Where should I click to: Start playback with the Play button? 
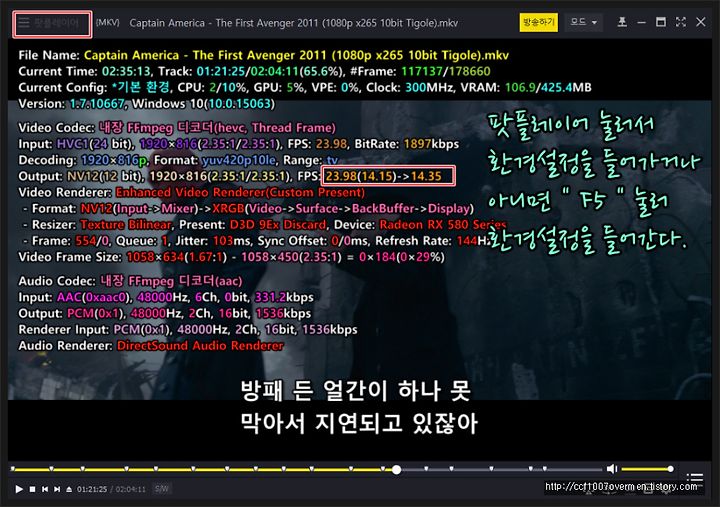click(19, 489)
